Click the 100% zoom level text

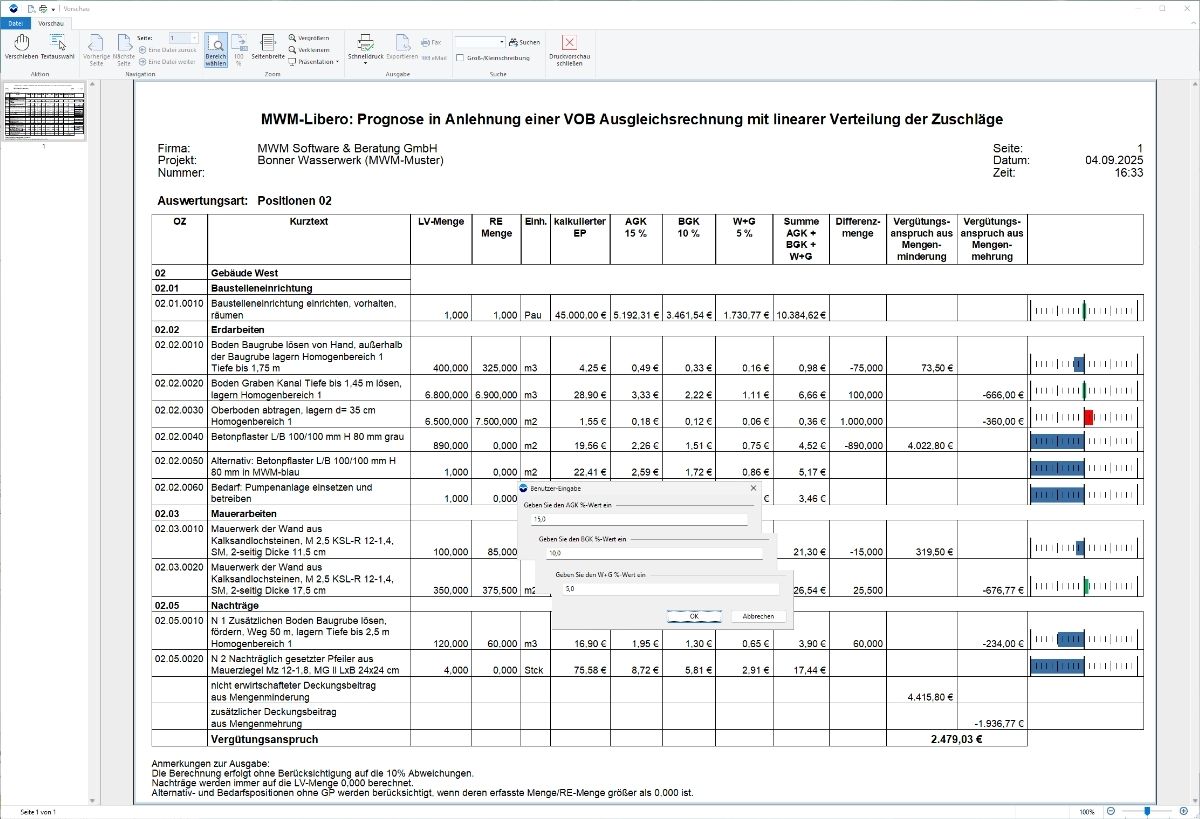pyautogui.click(x=1086, y=811)
